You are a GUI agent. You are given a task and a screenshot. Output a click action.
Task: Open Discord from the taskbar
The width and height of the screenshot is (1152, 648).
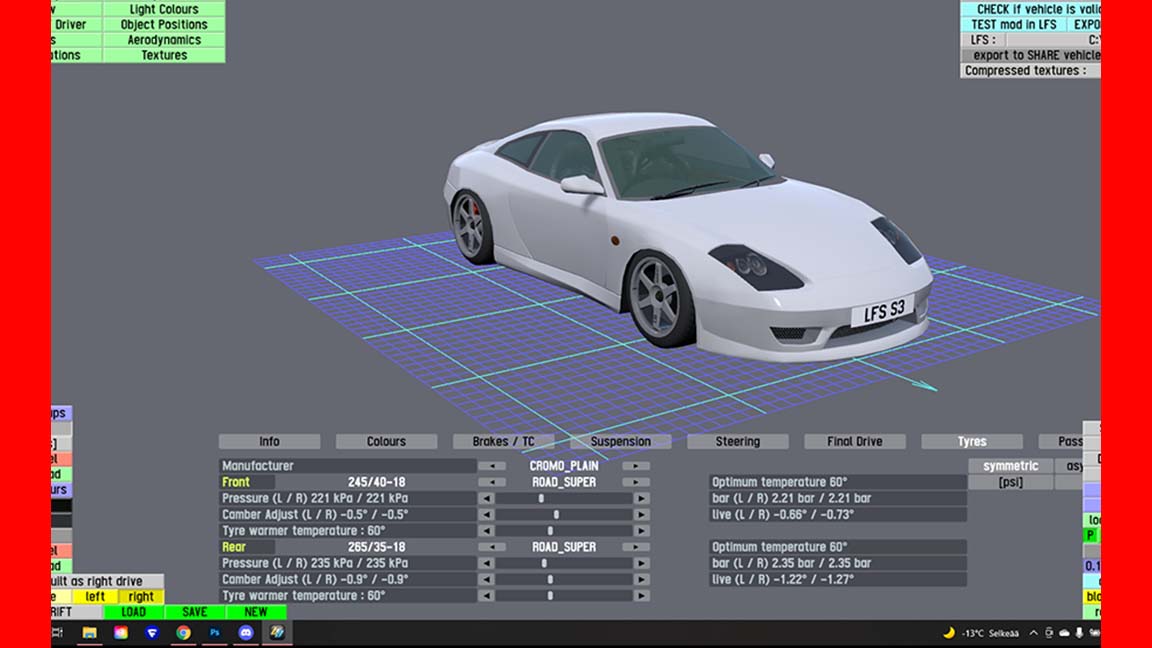pos(245,633)
